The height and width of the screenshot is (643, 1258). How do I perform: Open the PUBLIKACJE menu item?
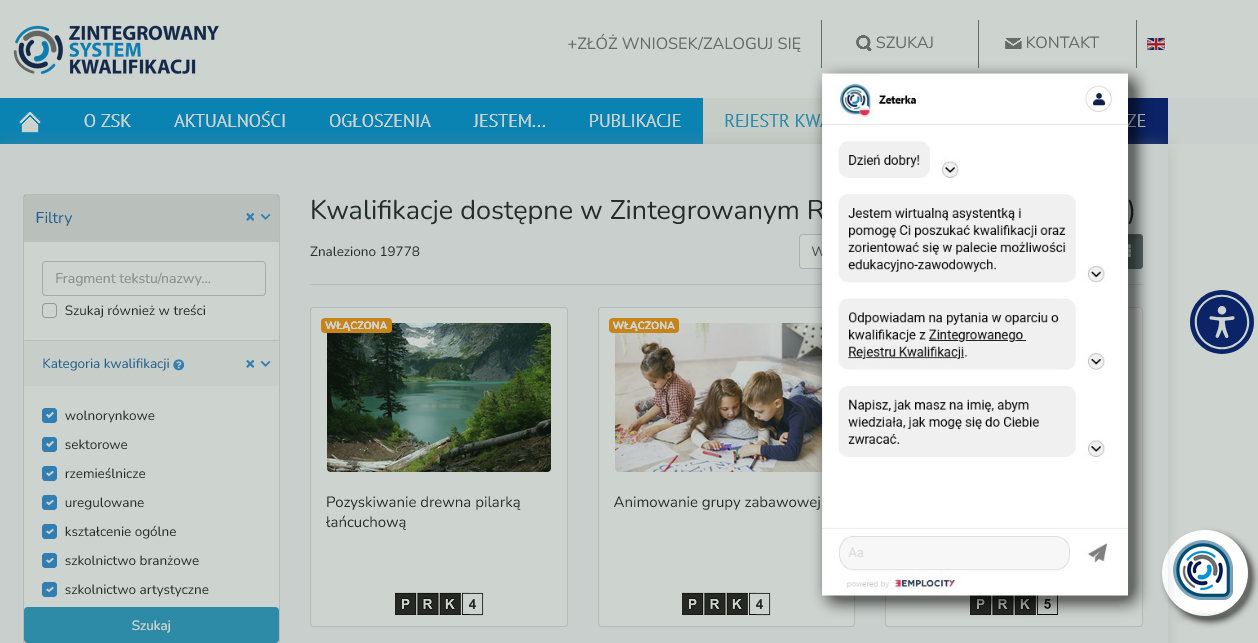pyautogui.click(x=635, y=121)
